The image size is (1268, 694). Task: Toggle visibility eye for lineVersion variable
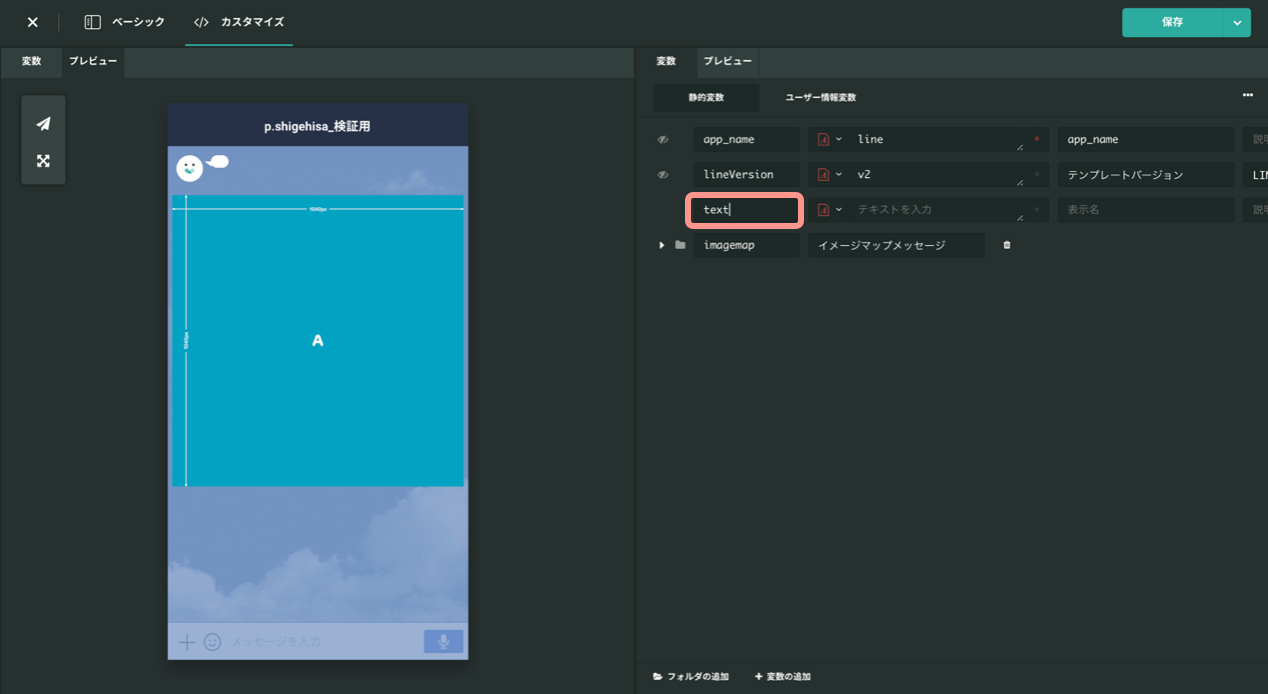[x=662, y=175]
